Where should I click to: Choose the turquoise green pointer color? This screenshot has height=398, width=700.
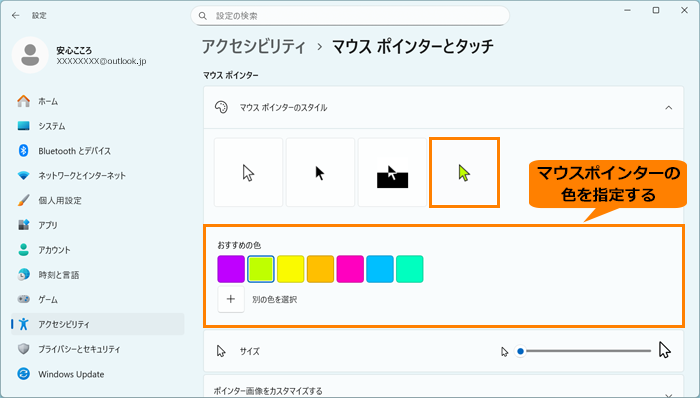pos(410,269)
